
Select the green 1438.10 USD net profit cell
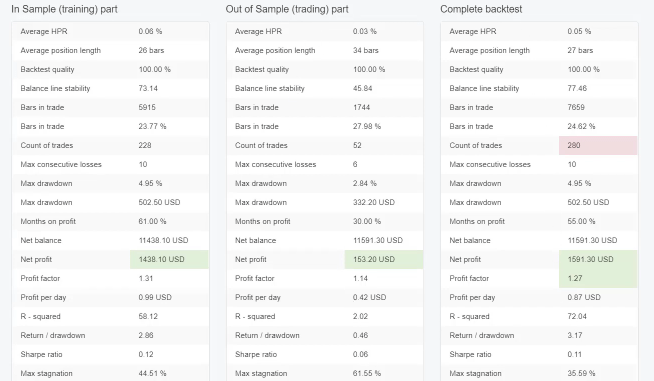pos(169,259)
